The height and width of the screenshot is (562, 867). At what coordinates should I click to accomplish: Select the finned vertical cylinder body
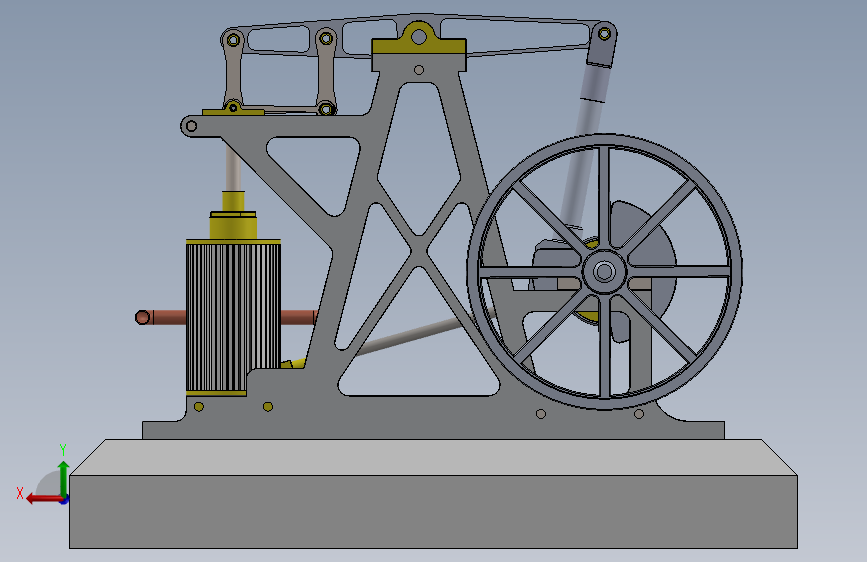[233, 316]
